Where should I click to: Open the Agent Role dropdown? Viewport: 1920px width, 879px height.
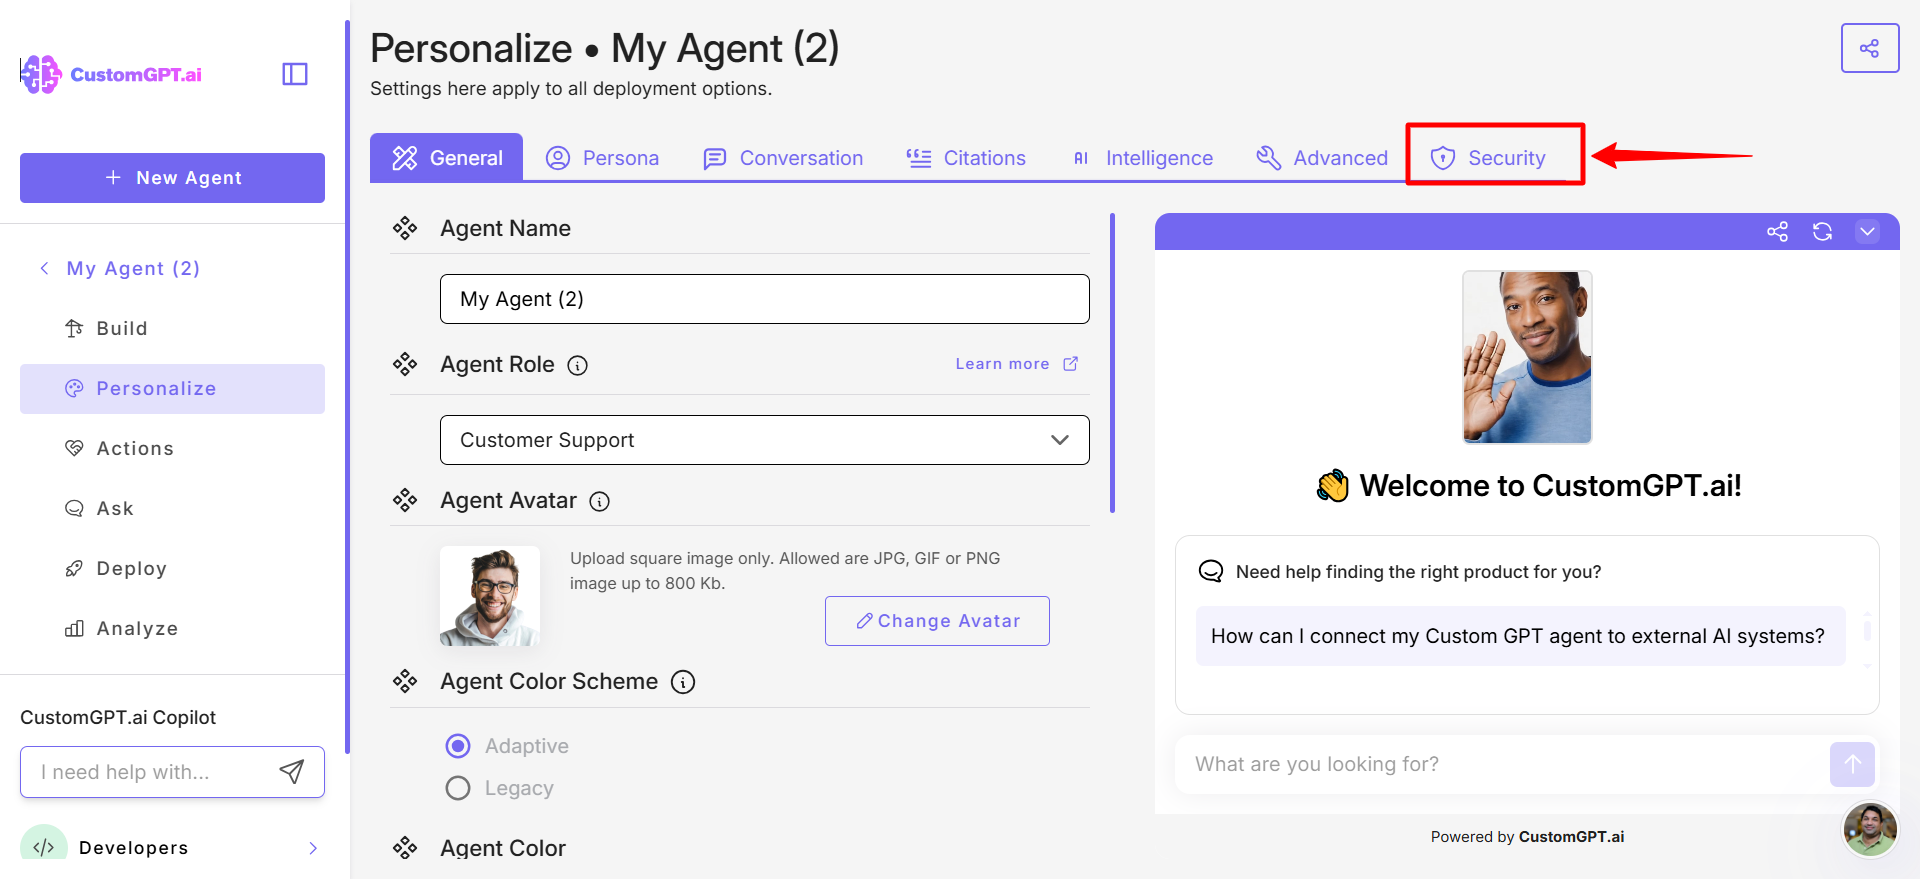(x=764, y=440)
